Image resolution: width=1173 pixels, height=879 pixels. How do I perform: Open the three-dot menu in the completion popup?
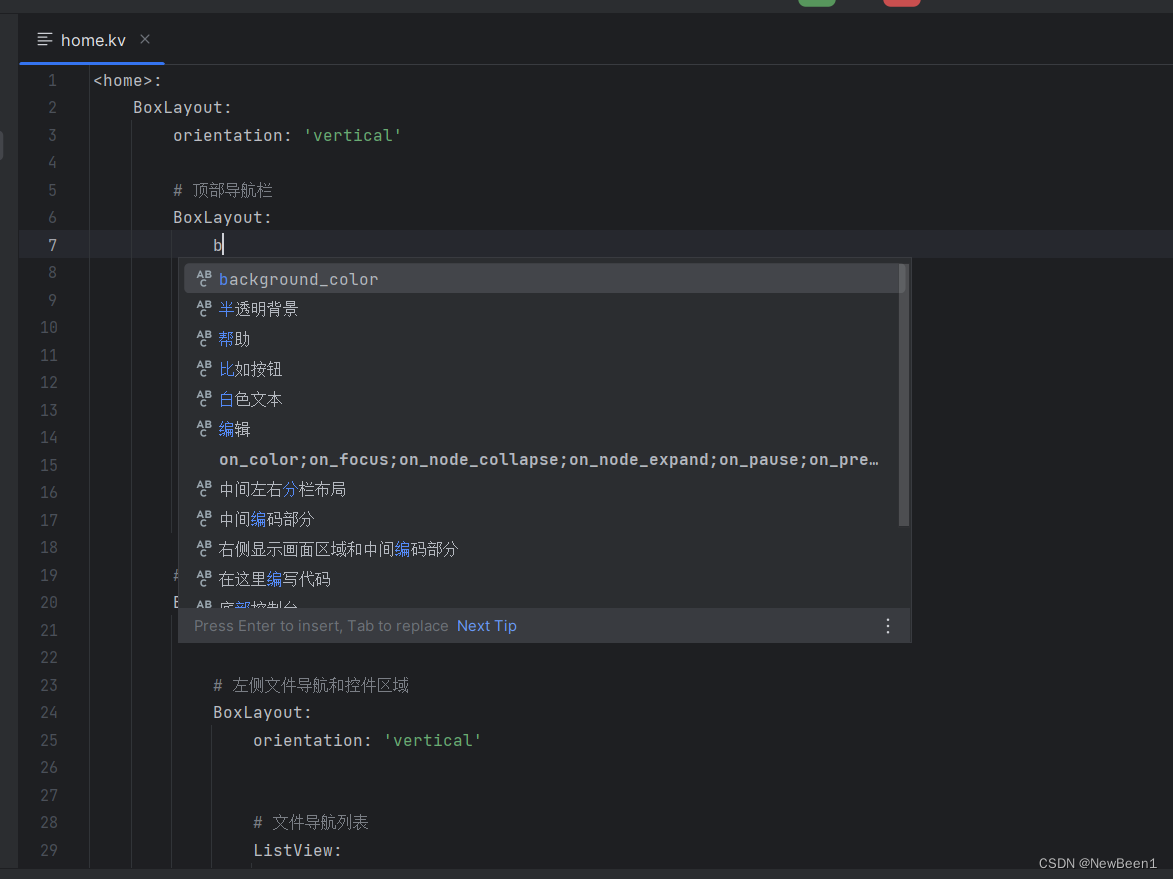pyautogui.click(x=887, y=625)
